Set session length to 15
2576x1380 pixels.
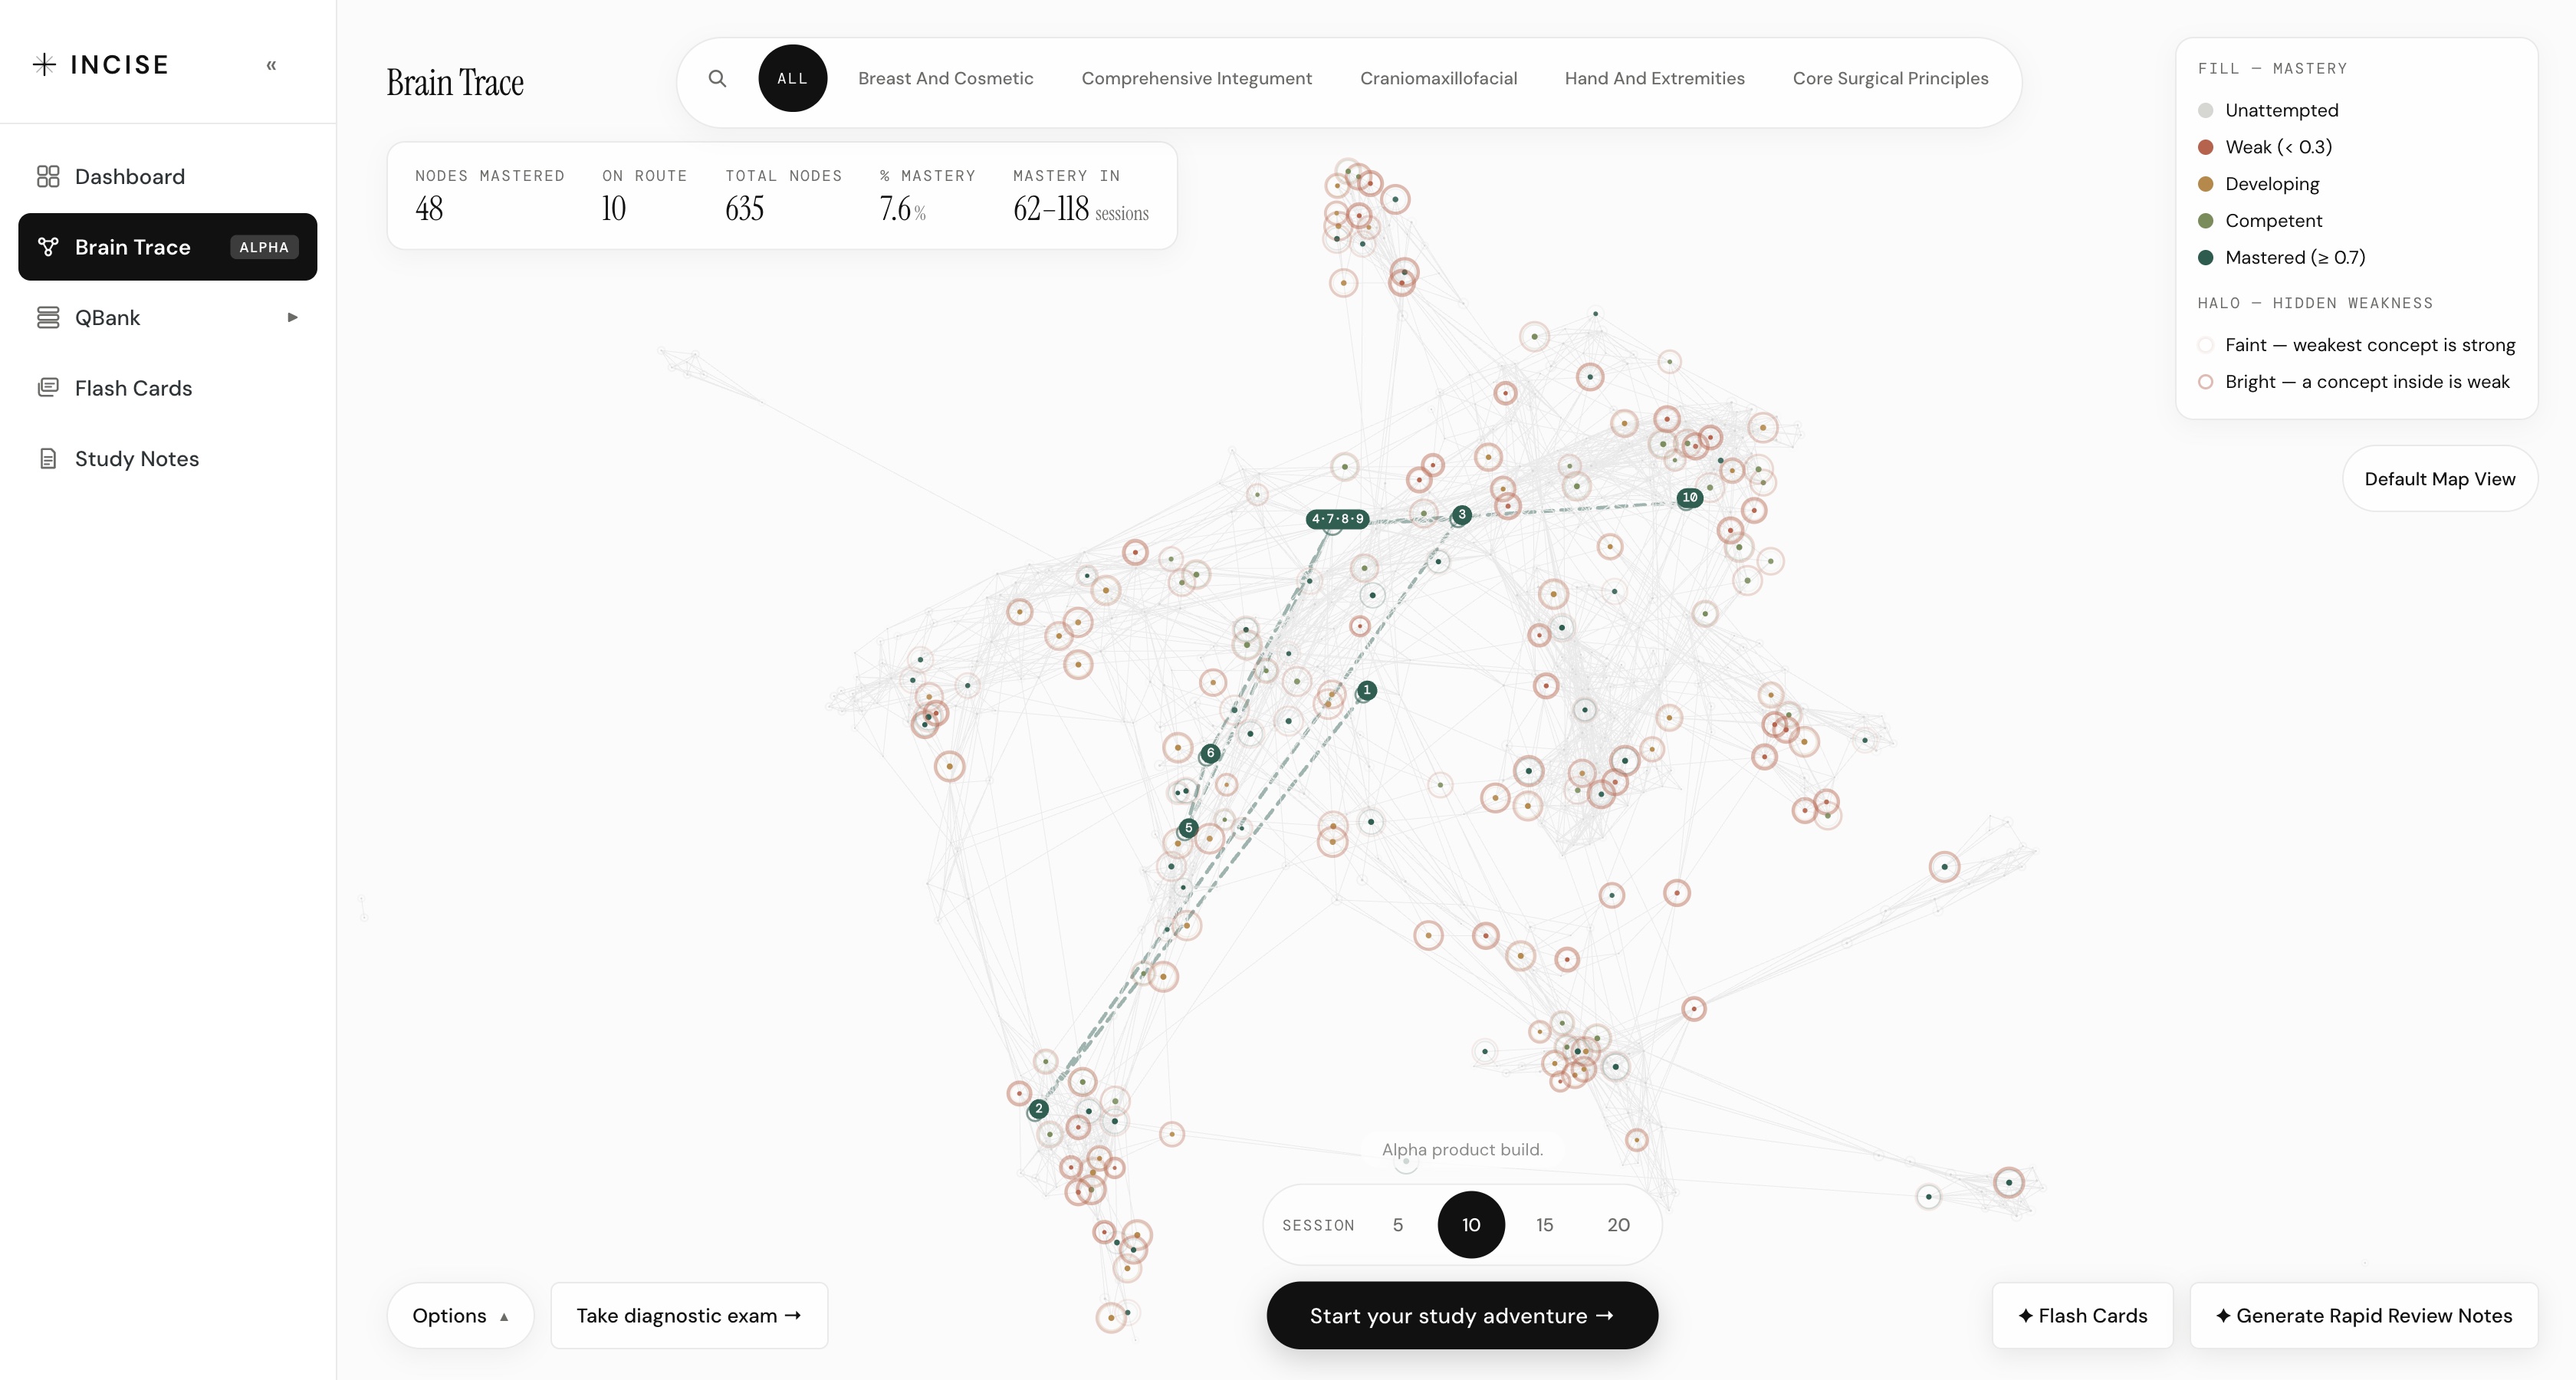coord(1545,1225)
